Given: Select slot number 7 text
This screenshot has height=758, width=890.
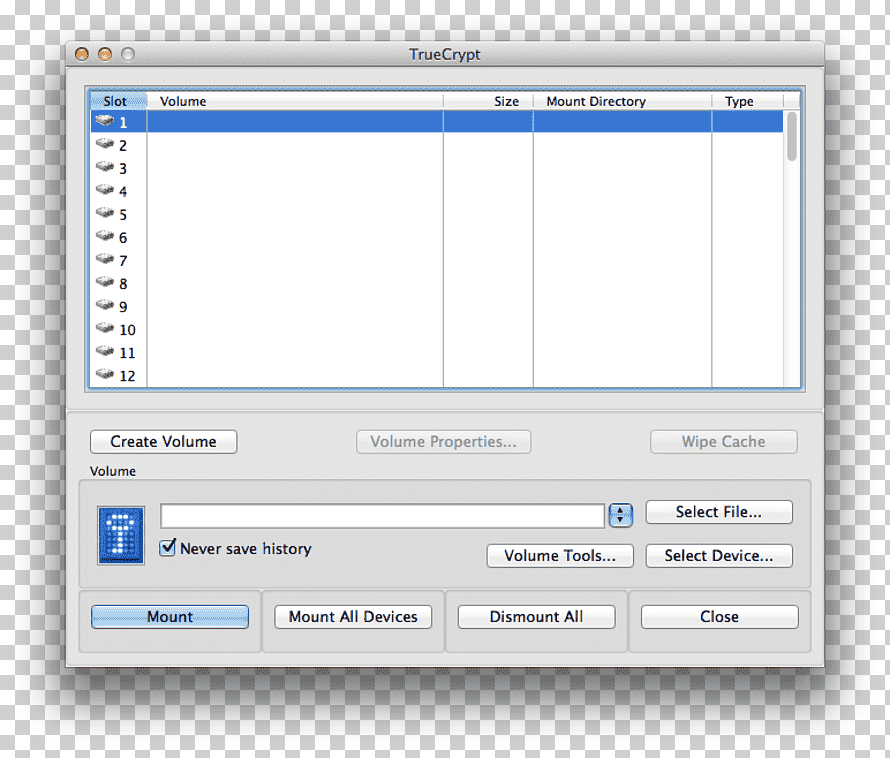Looking at the screenshot, I should [123, 261].
